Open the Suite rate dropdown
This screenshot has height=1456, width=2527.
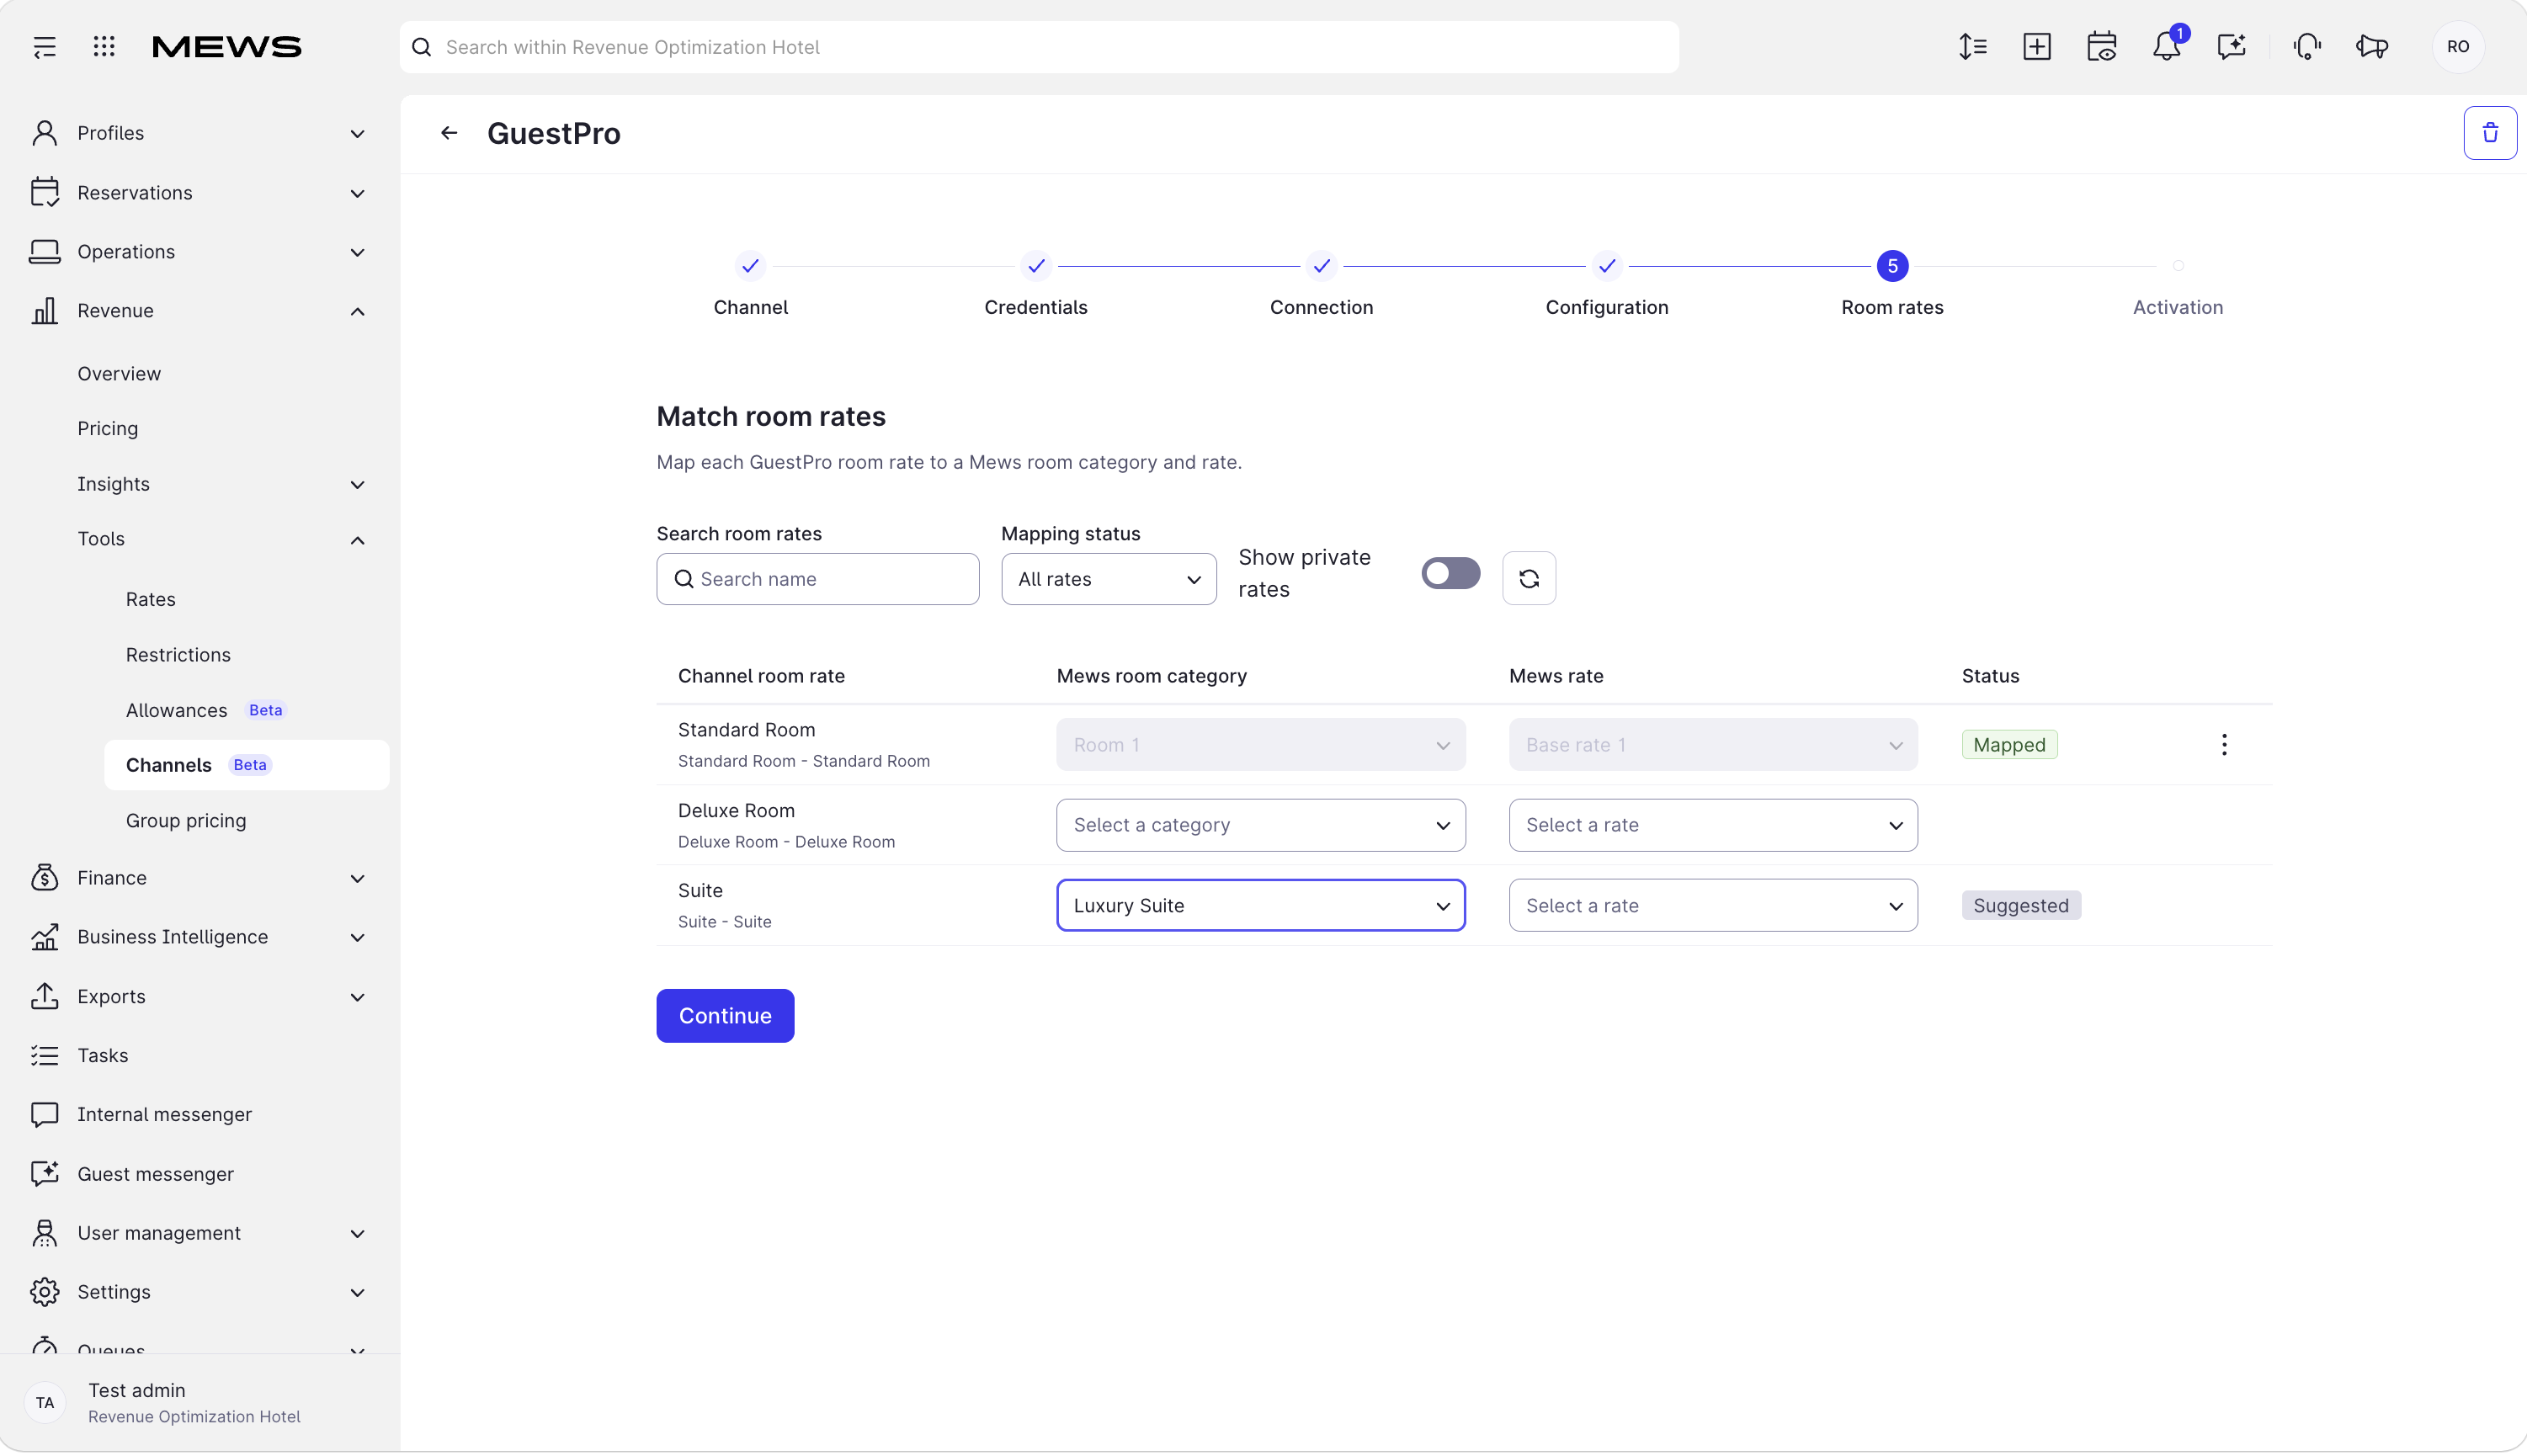click(1713, 905)
